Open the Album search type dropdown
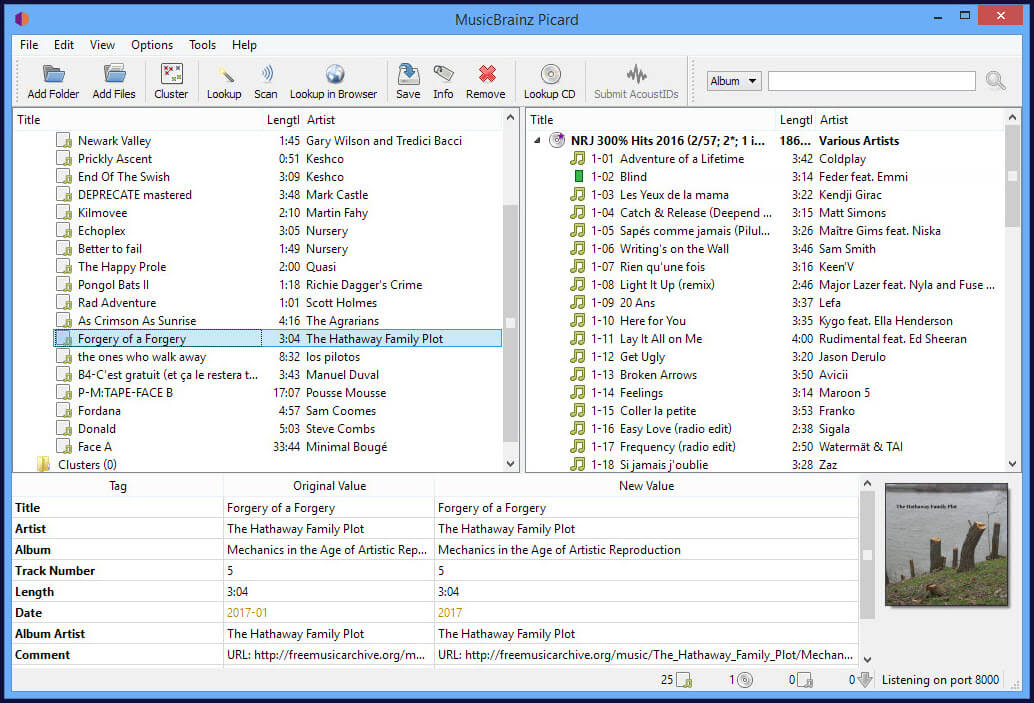1034x703 pixels. point(734,81)
